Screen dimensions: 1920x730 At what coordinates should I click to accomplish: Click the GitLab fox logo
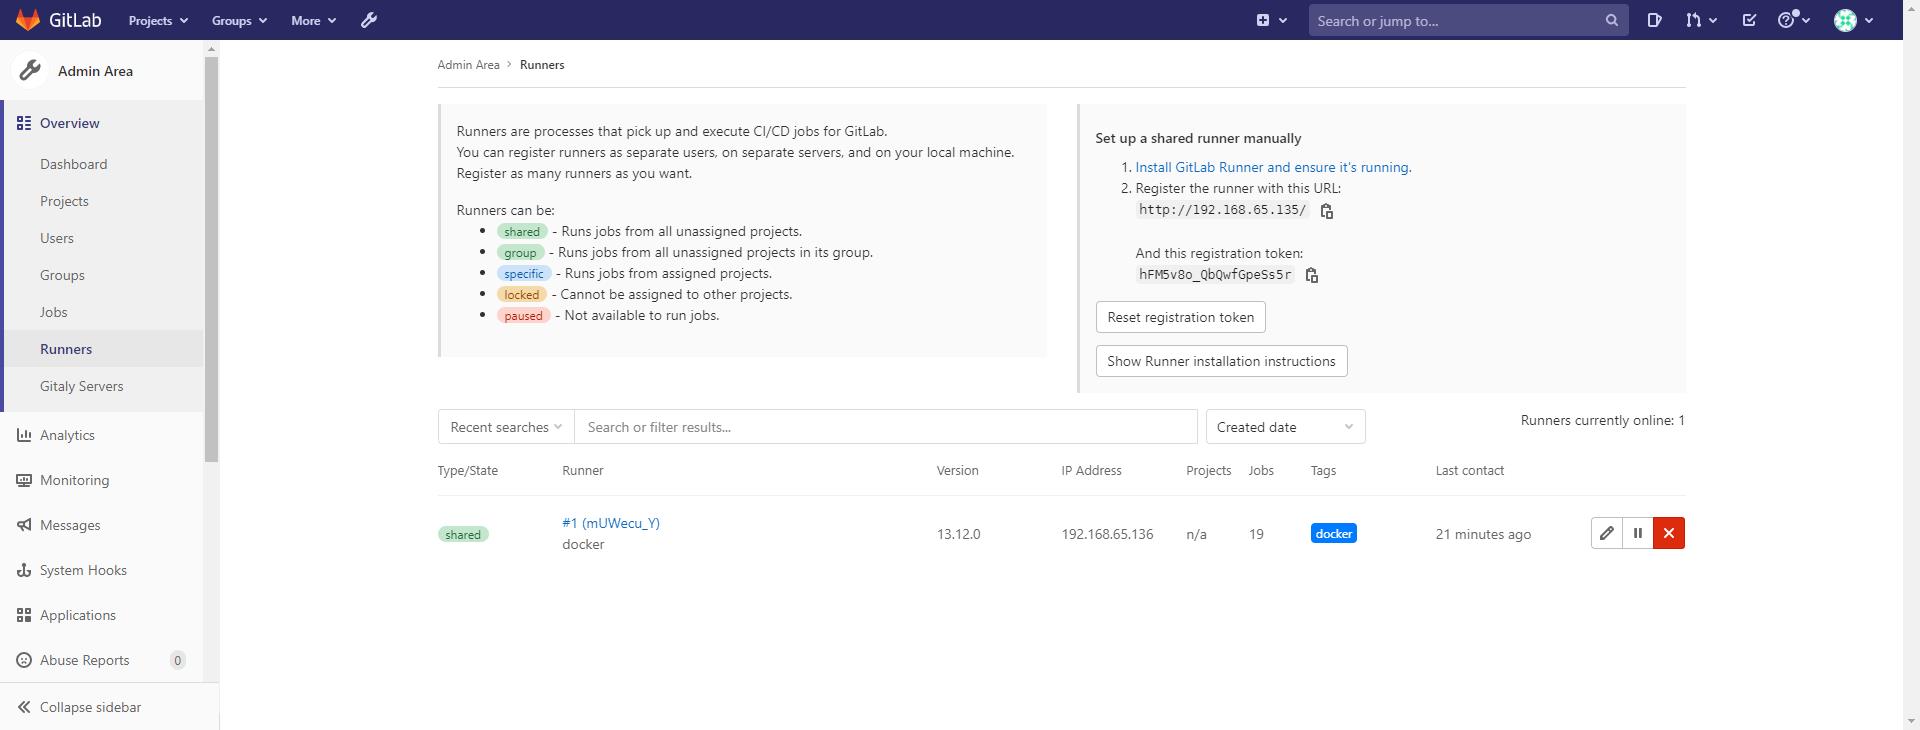point(28,20)
